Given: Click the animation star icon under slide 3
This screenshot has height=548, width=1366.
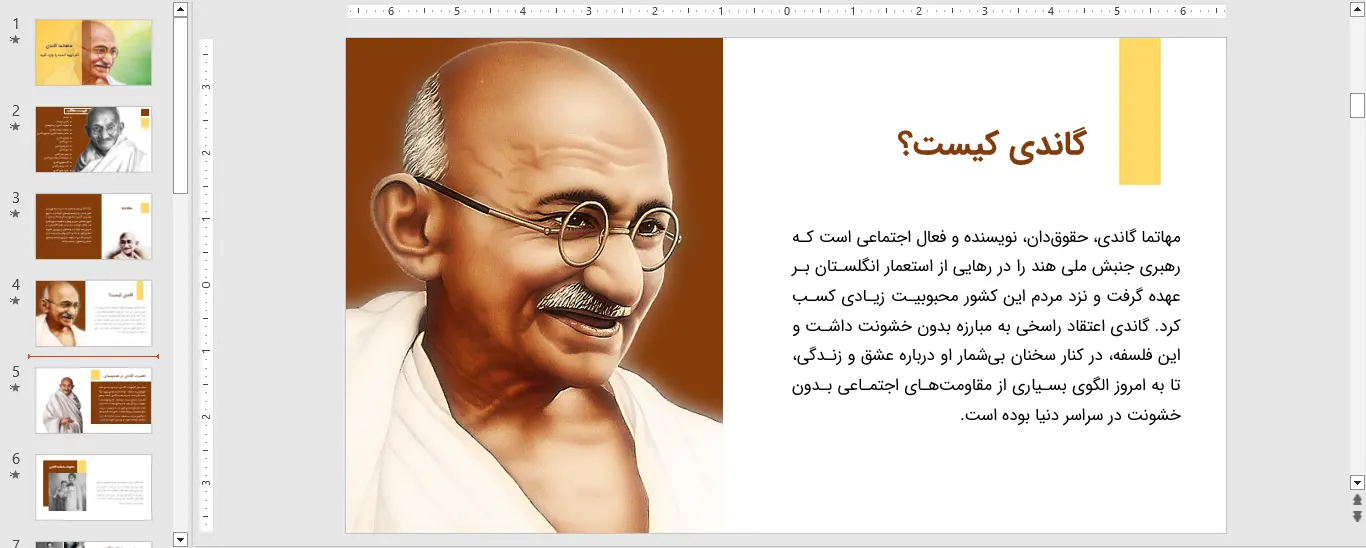Looking at the screenshot, I should [15, 214].
